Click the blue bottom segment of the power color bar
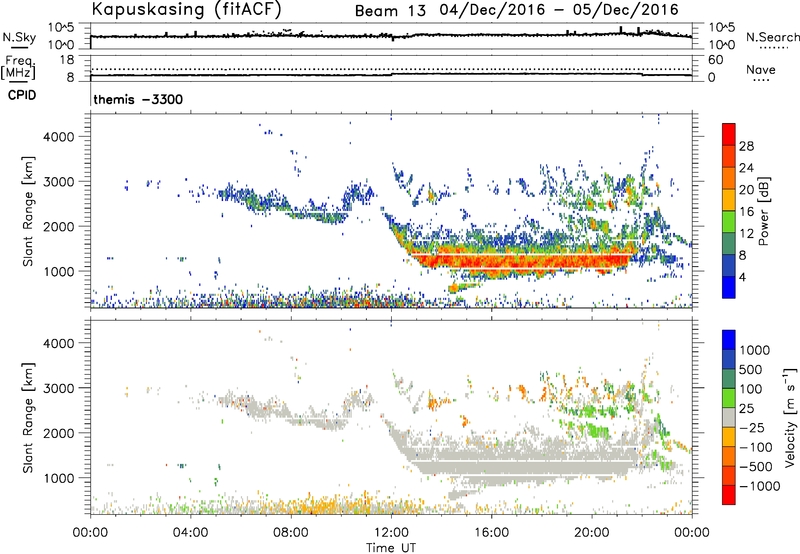Viewport: 800px width, 554px height. [729, 287]
